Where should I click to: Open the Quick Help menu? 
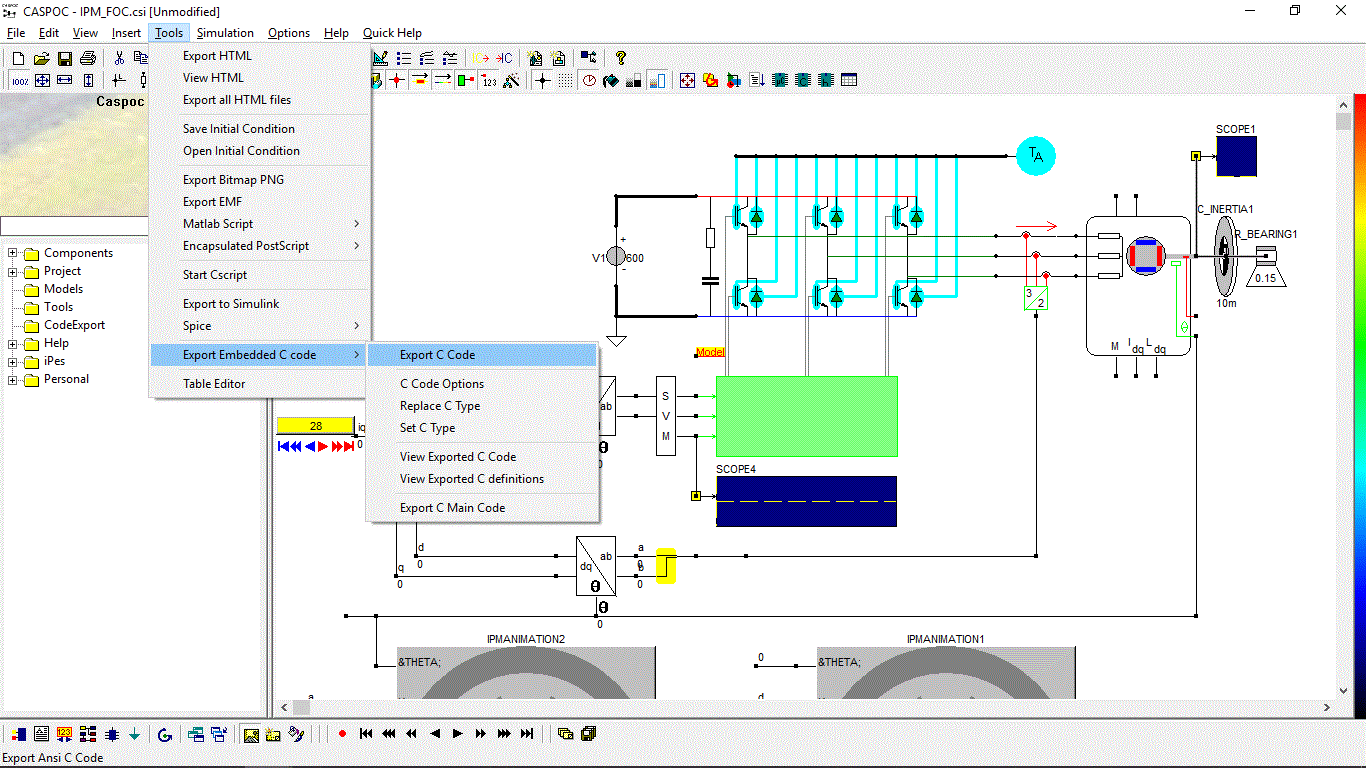[392, 33]
